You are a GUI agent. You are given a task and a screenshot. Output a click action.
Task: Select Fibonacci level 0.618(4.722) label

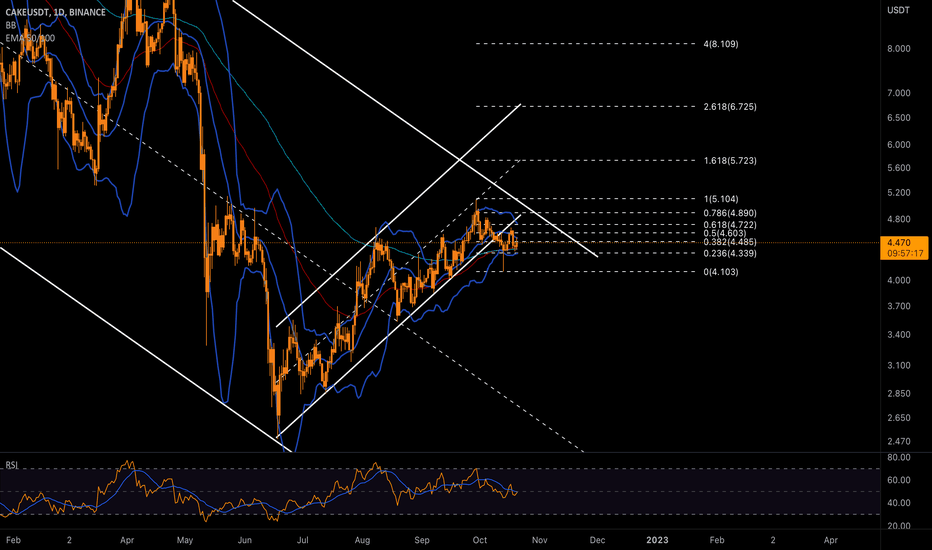tap(730, 225)
